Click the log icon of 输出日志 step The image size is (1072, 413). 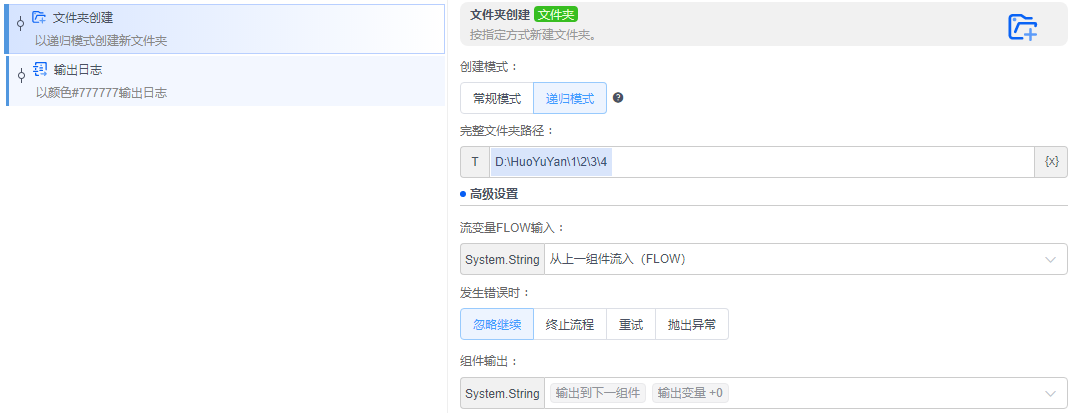(39, 69)
